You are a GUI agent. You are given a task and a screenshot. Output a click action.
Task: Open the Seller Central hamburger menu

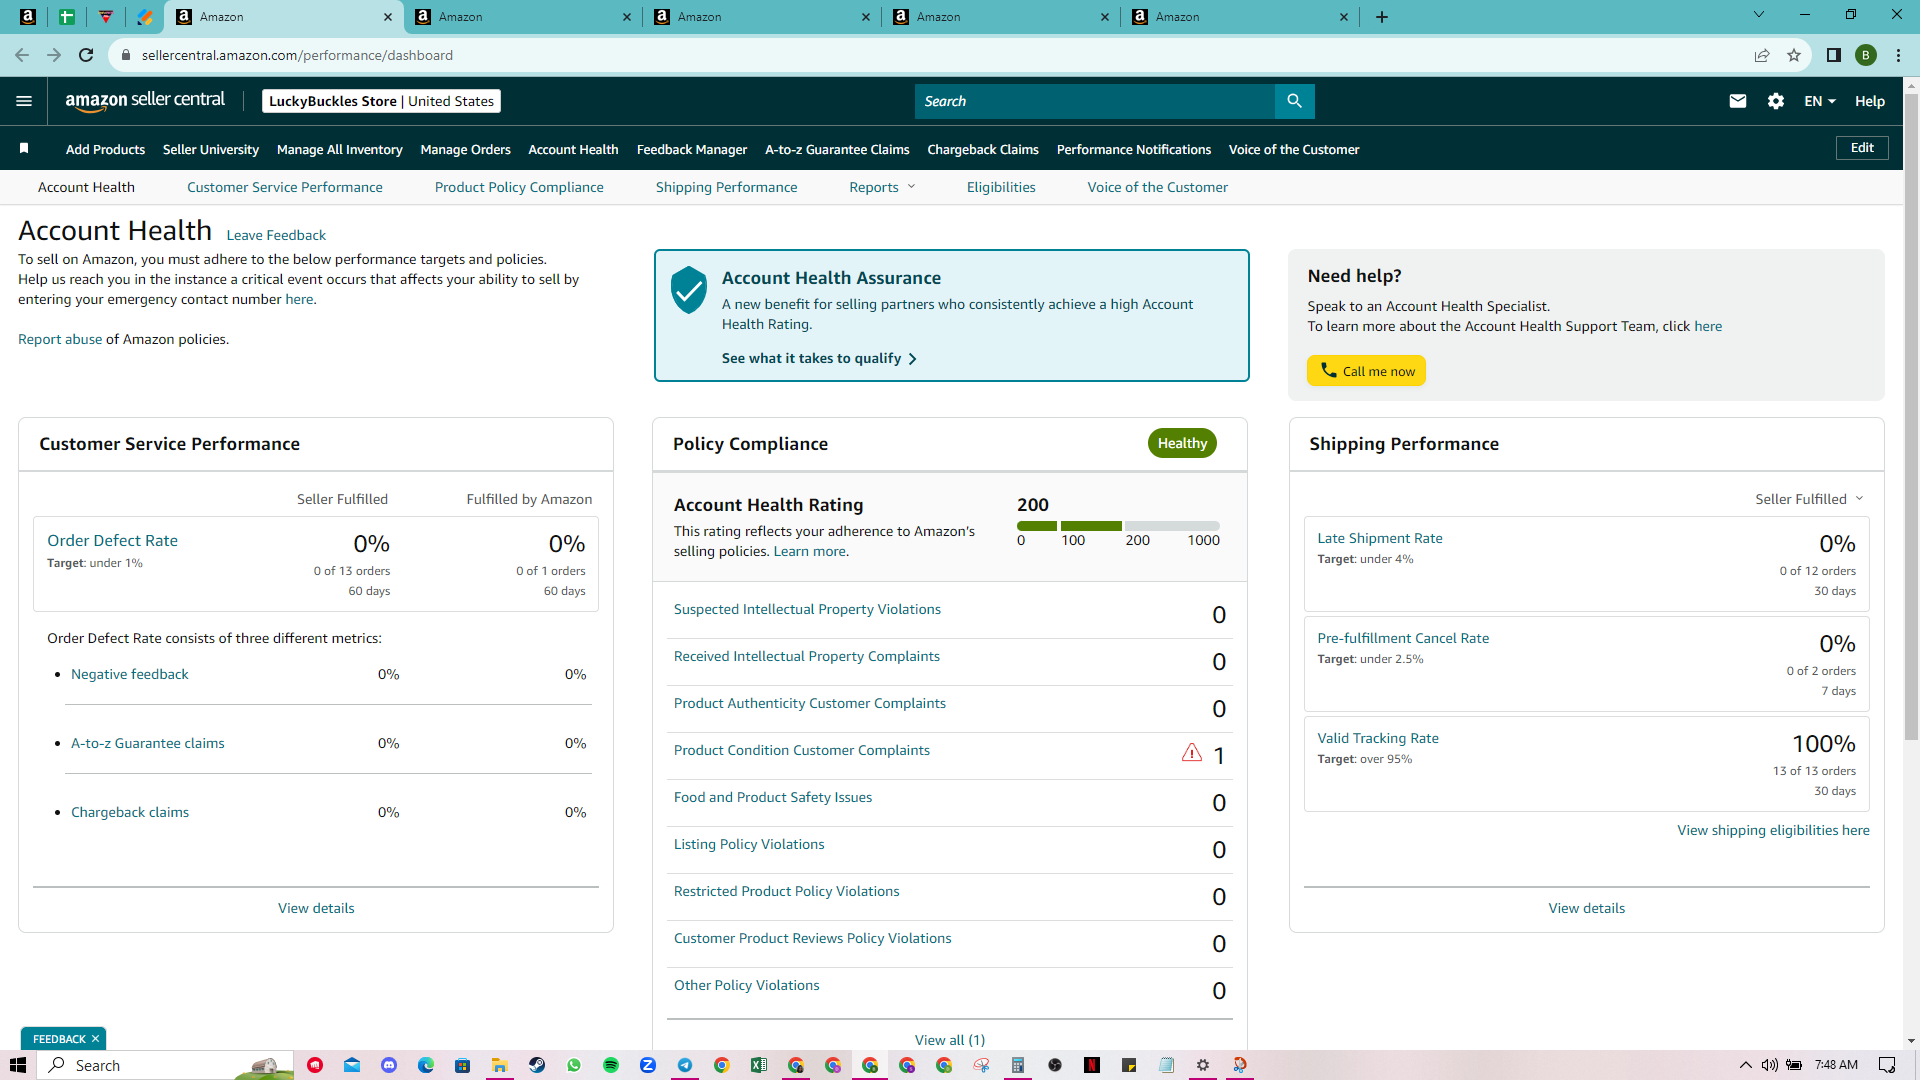(x=24, y=101)
